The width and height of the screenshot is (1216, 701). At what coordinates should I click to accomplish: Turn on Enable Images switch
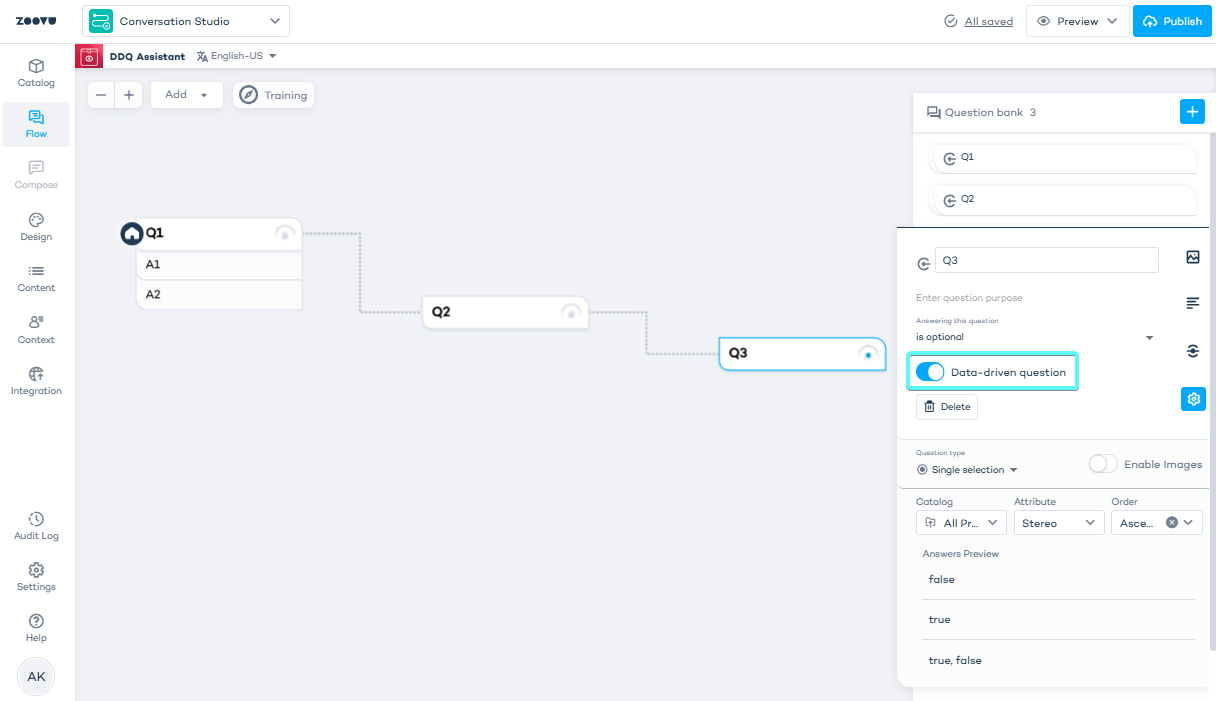[1103, 464]
